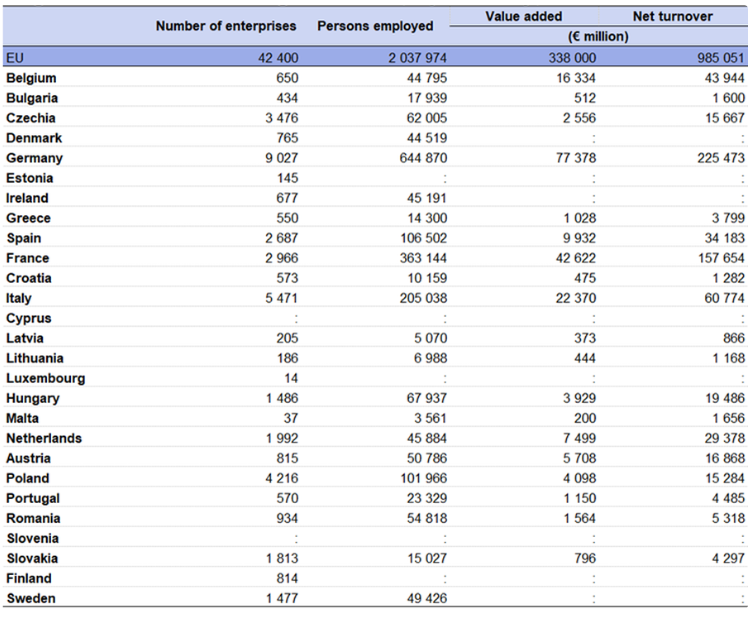This screenshot has height=618, width=751.
Task: Select the Netherlands row label
Action: 44,438
